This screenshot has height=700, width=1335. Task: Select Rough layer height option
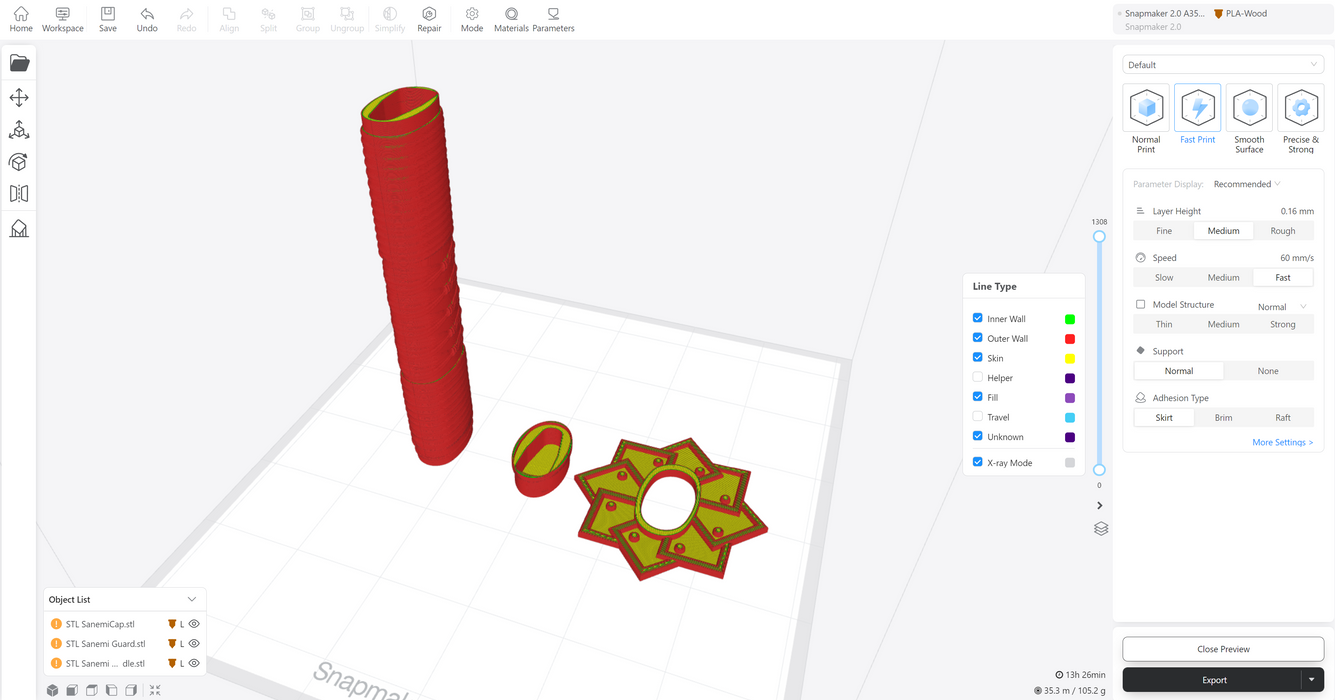1282,231
